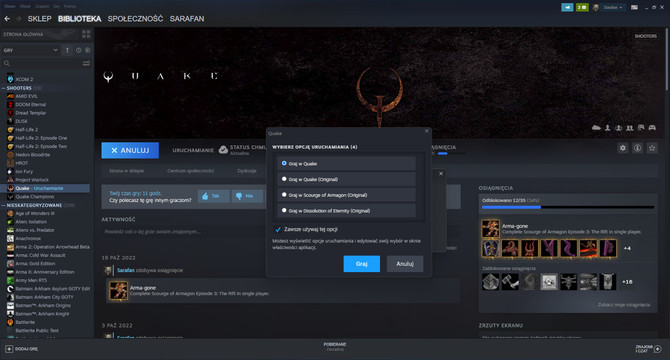Click the Sarafan user avatar
Viewport: 670px width, 360px height.
coord(596,7)
